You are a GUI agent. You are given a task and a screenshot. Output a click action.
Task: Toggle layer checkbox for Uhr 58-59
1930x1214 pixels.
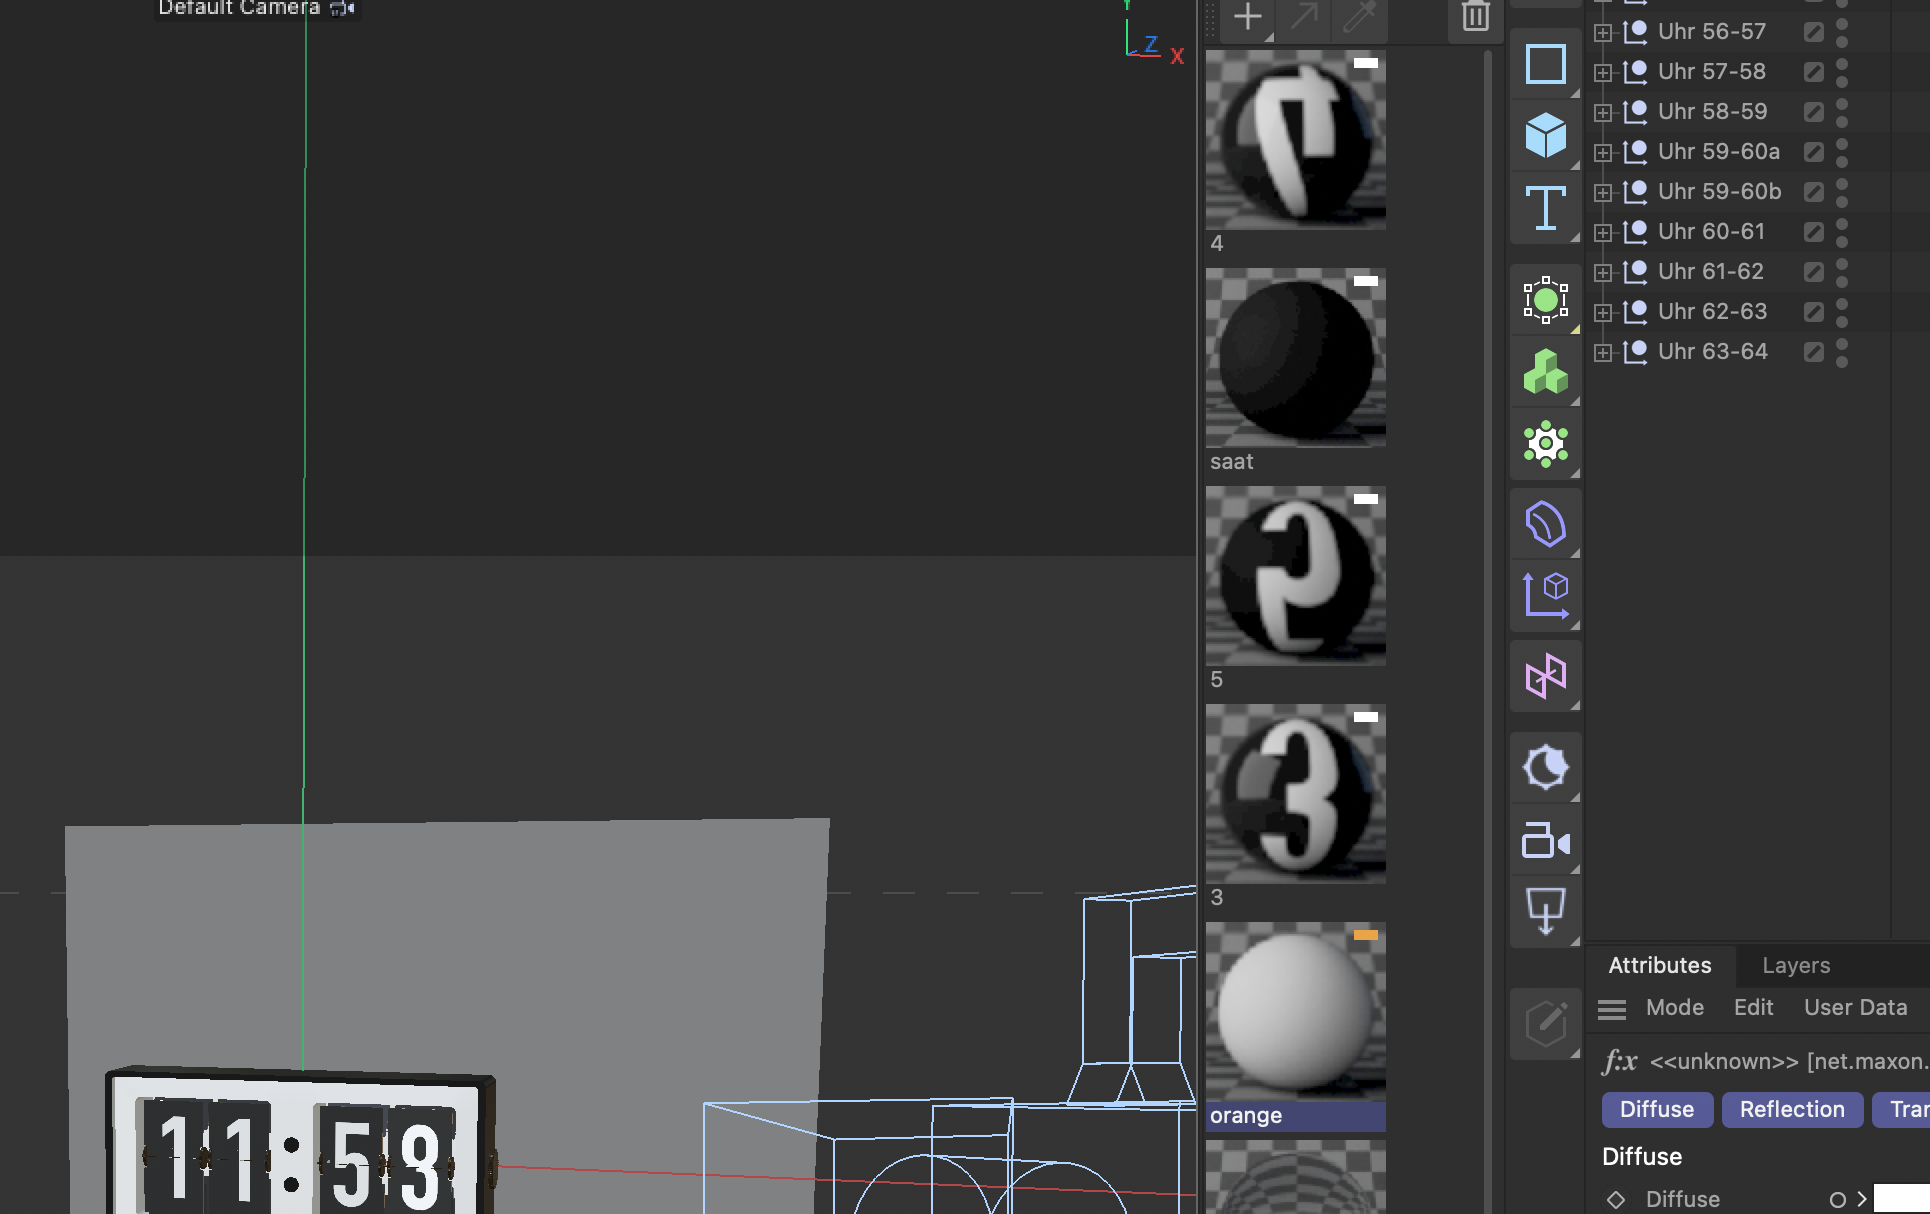1814,112
